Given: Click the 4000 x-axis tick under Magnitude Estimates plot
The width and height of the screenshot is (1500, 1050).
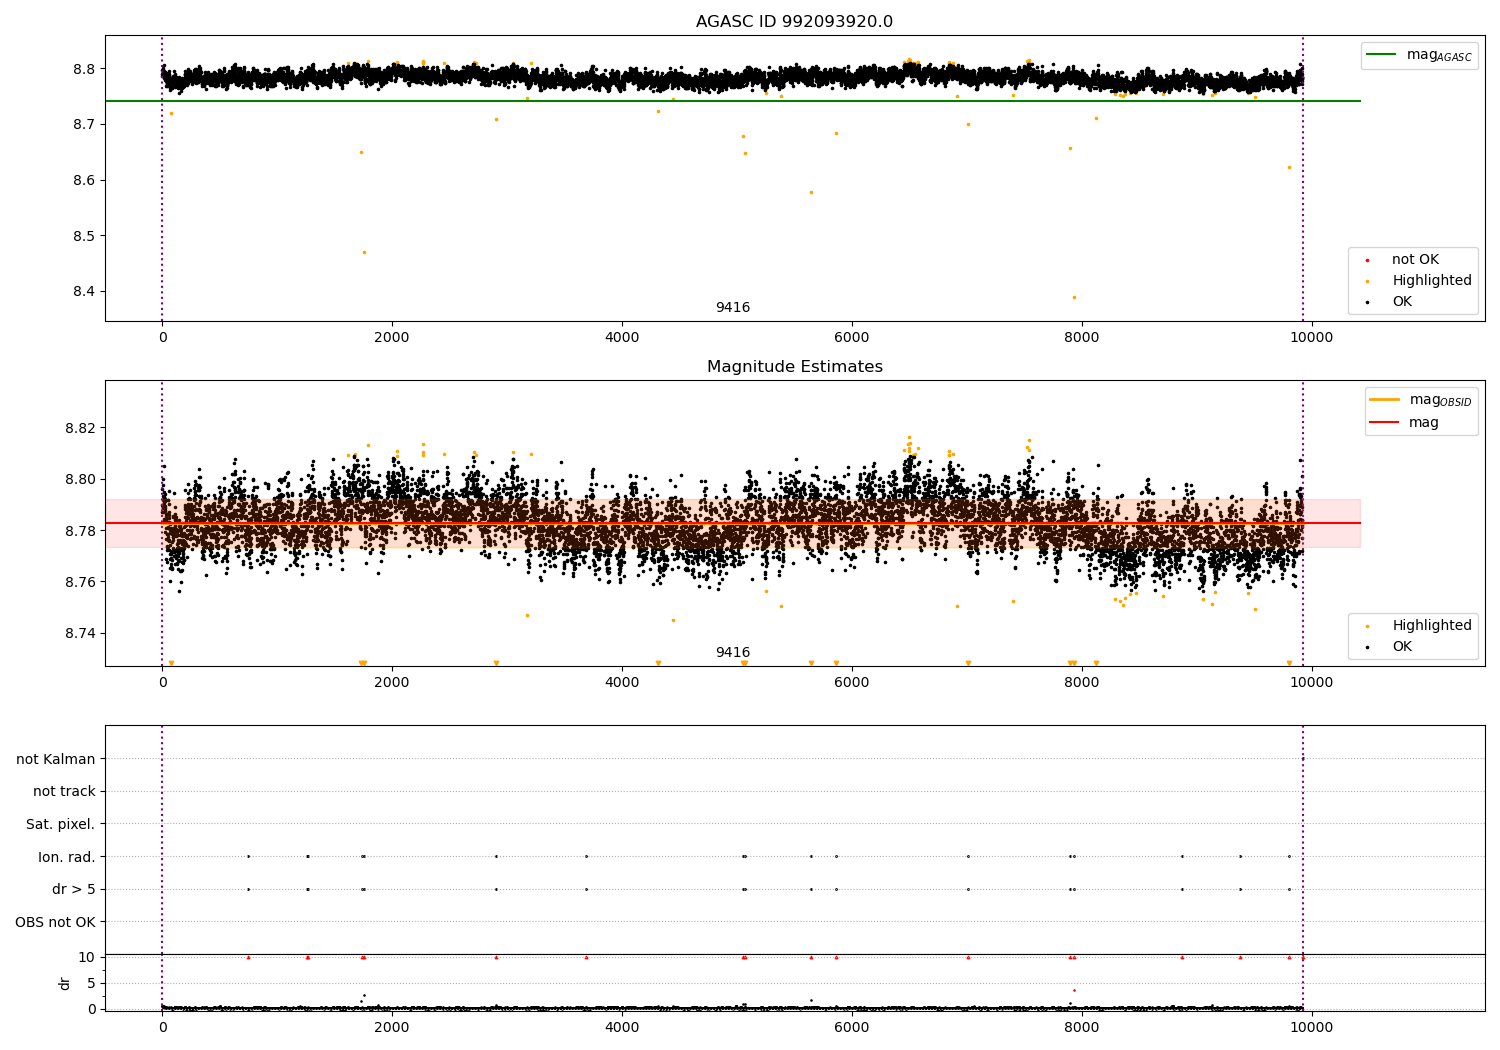Looking at the screenshot, I should point(622,683).
